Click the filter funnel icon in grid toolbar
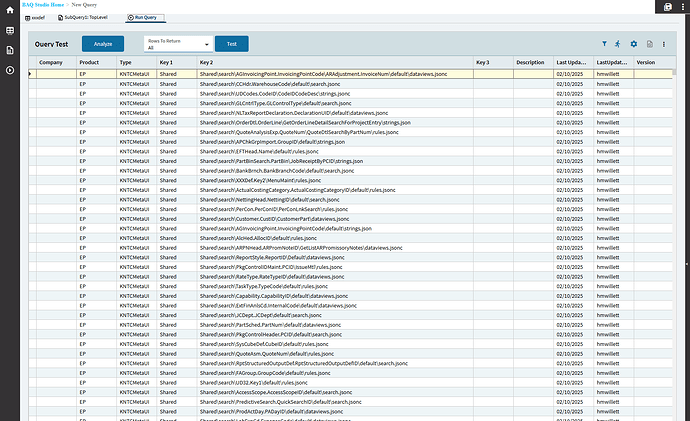The image size is (690, 421). tap(604, 44)
